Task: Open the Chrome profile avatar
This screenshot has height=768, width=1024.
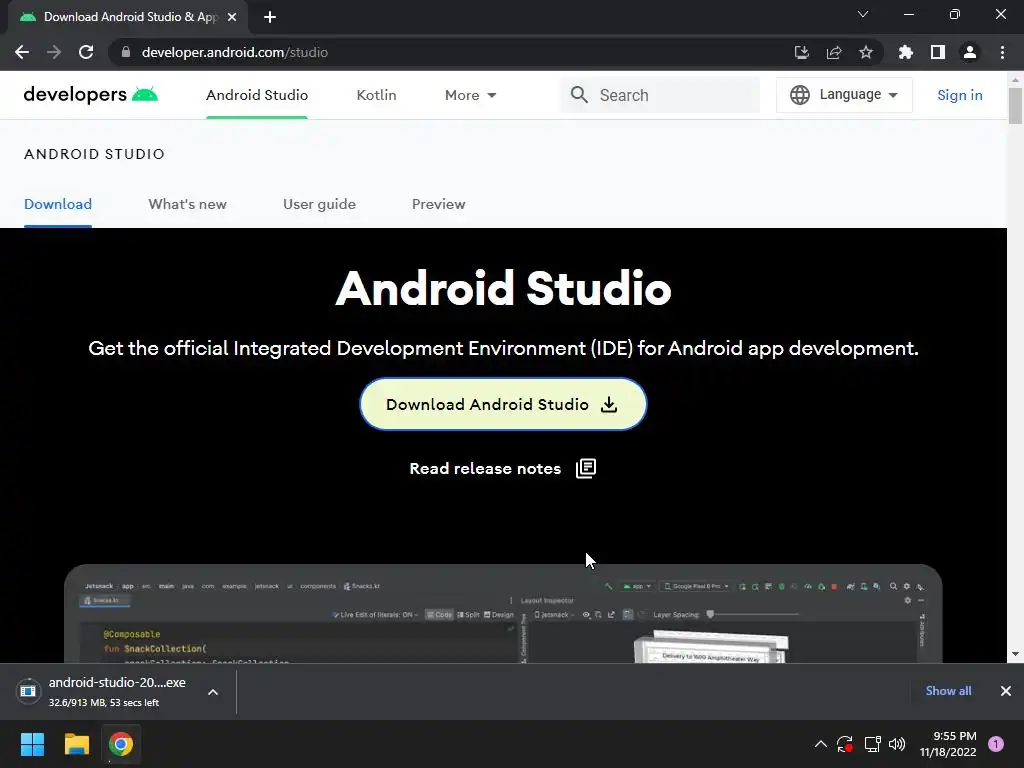Action: pyautogui.click(x=970, y=52)
